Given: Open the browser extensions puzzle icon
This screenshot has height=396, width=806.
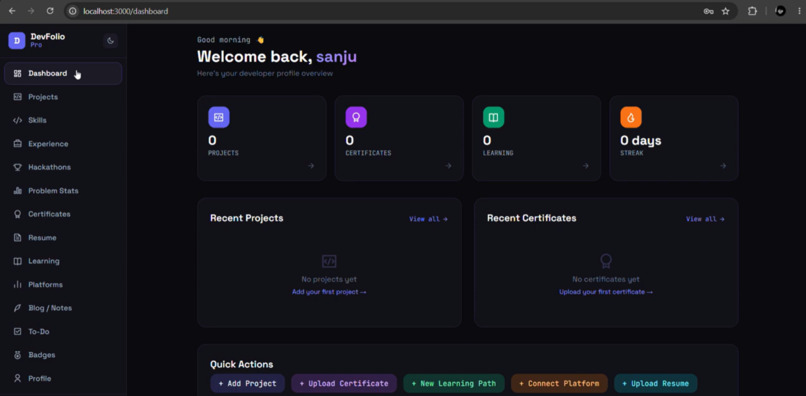Looking at the screenshot, I should click(753, 11).
